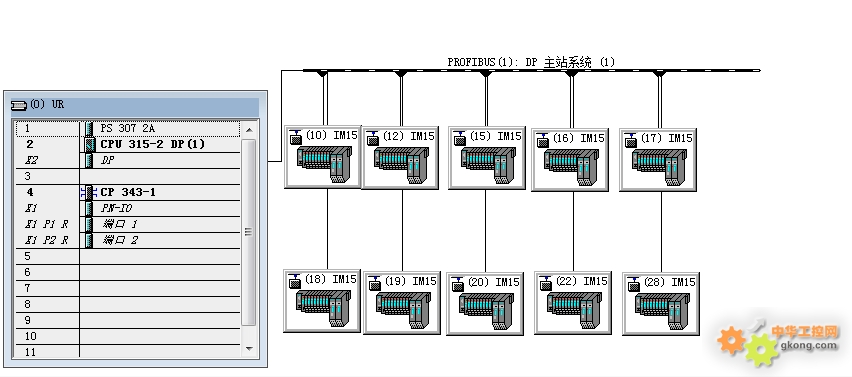The image size is (852, 377).
Task: Select the station (10) IM15 device icon
Action: pyautogui.click(x=323, y=157)
